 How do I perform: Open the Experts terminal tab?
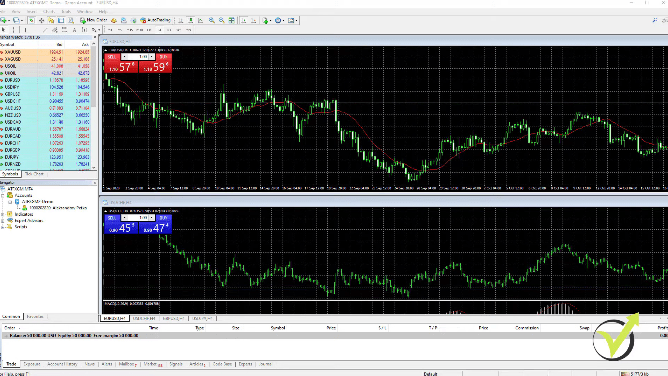point(245,365)
